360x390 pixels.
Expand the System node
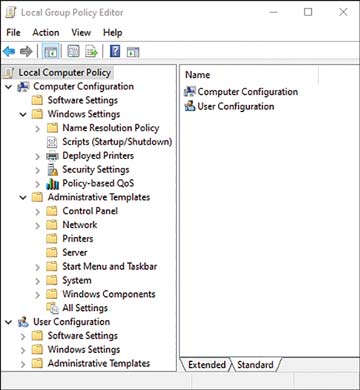(x=38, y=281)
